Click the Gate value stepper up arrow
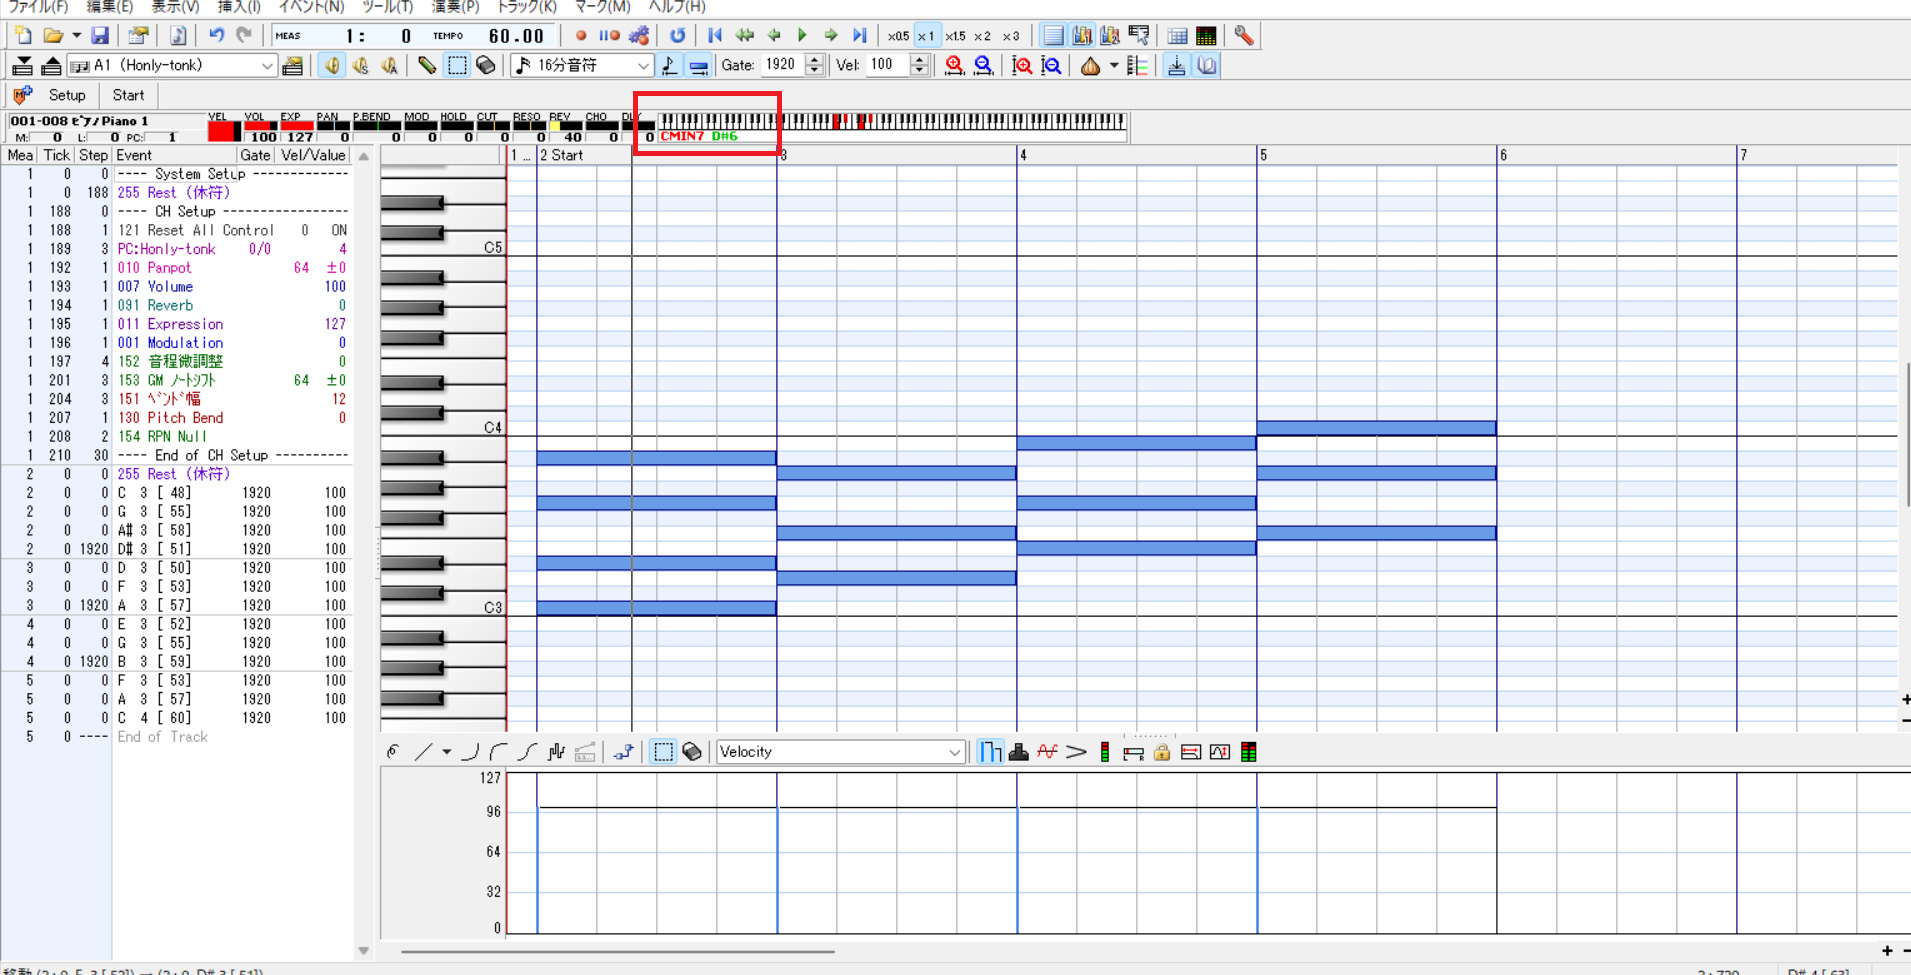The width and height of the screenshot is (1911, 975). [815, 60]
